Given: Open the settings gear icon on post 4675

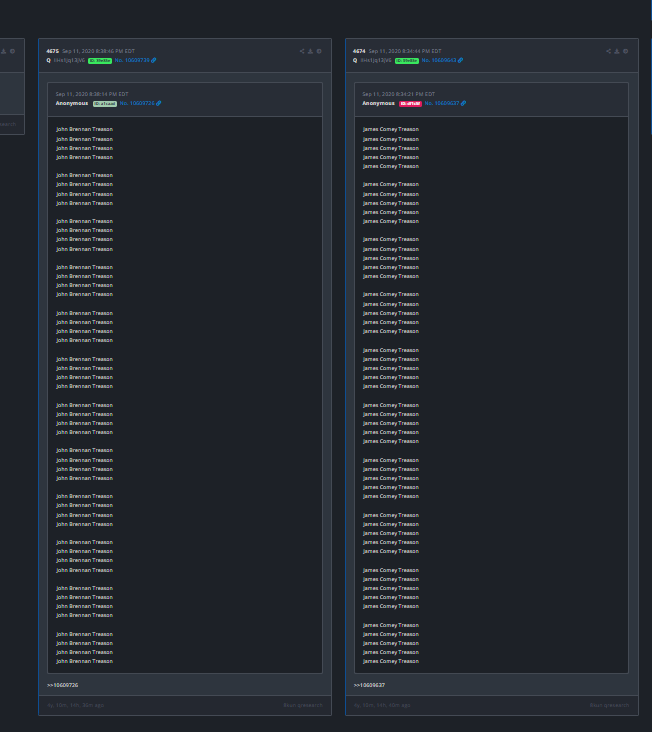Looking at the screenshot, I should pos(319,51).
